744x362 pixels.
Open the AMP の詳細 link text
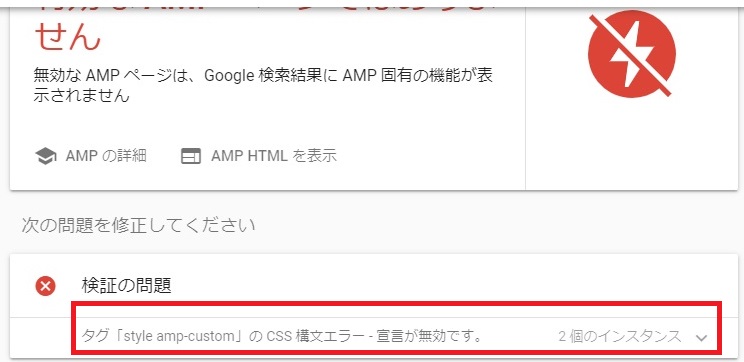click(x=106, y=156)
